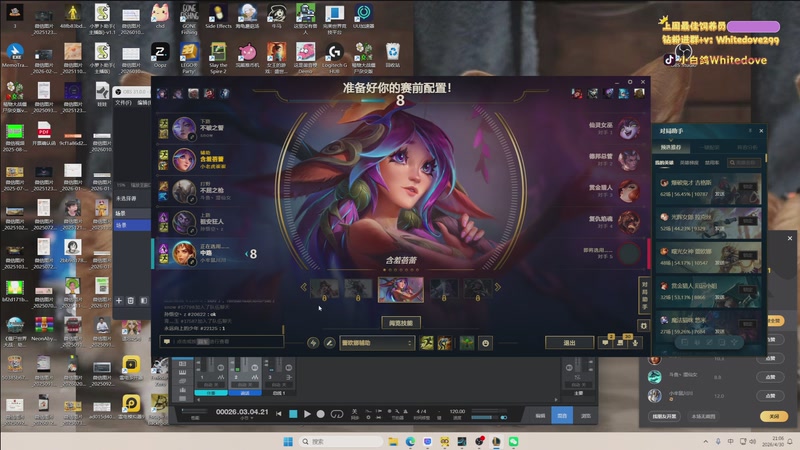The width and height of the screenshot is (800, 450).
Task: Open the Oopz desktop icon
Action: pos(160,55)
